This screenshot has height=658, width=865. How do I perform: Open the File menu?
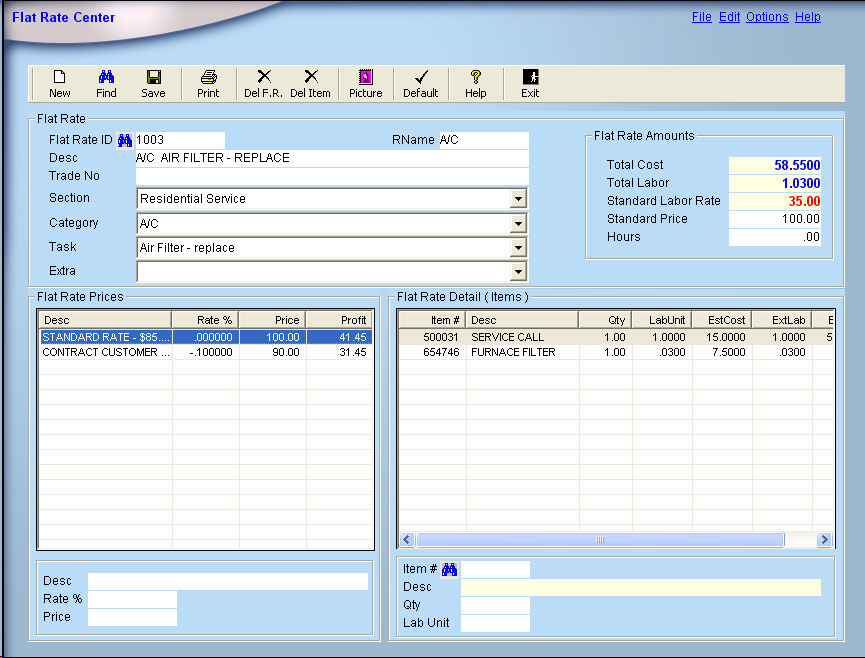(x=701, y=17)
